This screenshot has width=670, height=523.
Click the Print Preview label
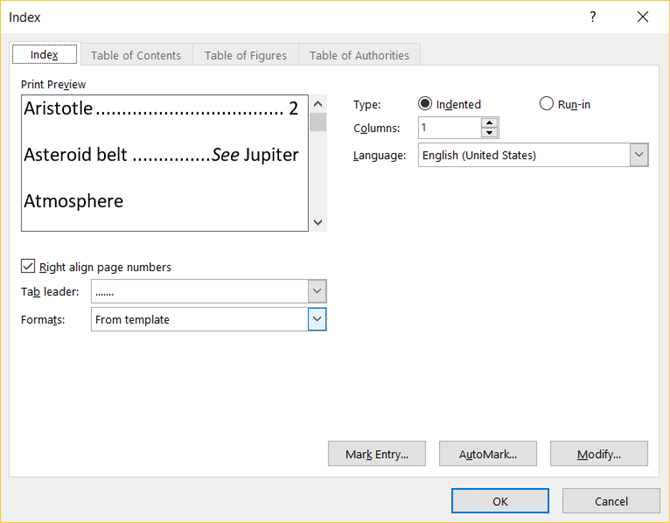[53, 84]
